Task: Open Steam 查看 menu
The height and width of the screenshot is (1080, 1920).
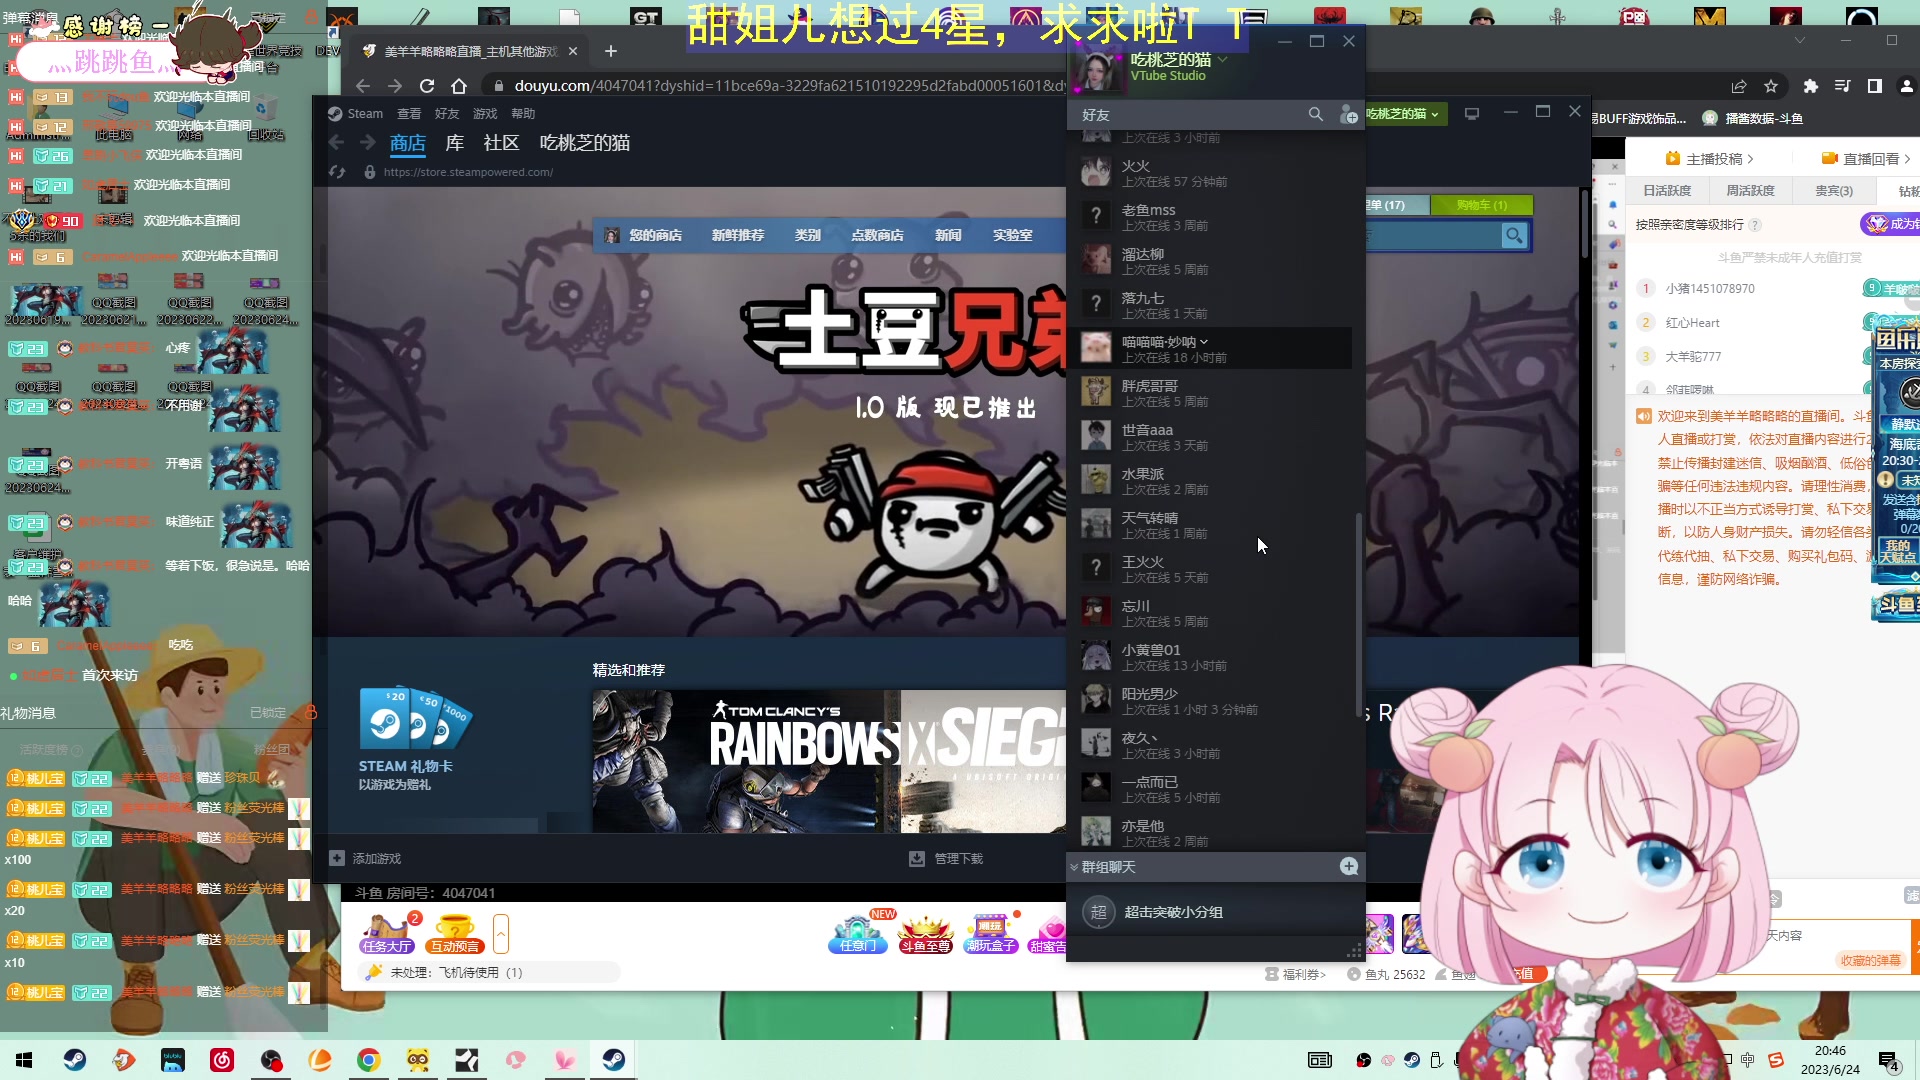Action: pyautogui.click(x=408, y=114)
